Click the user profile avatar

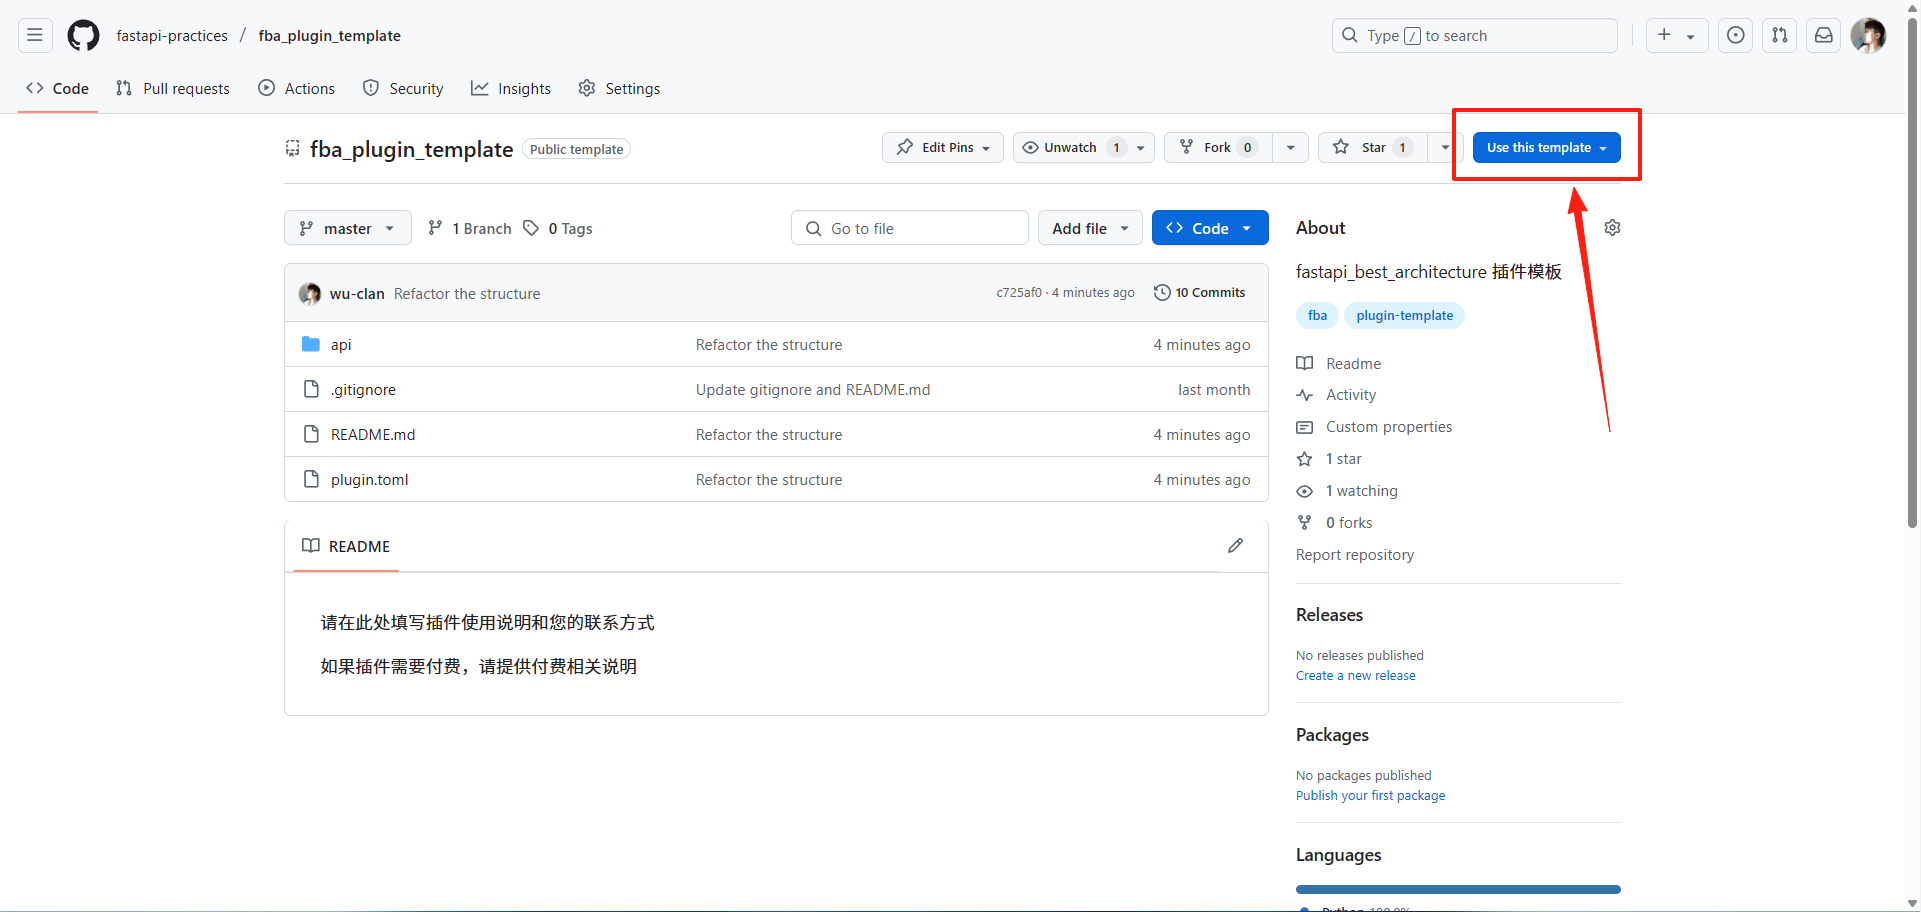1867,36
